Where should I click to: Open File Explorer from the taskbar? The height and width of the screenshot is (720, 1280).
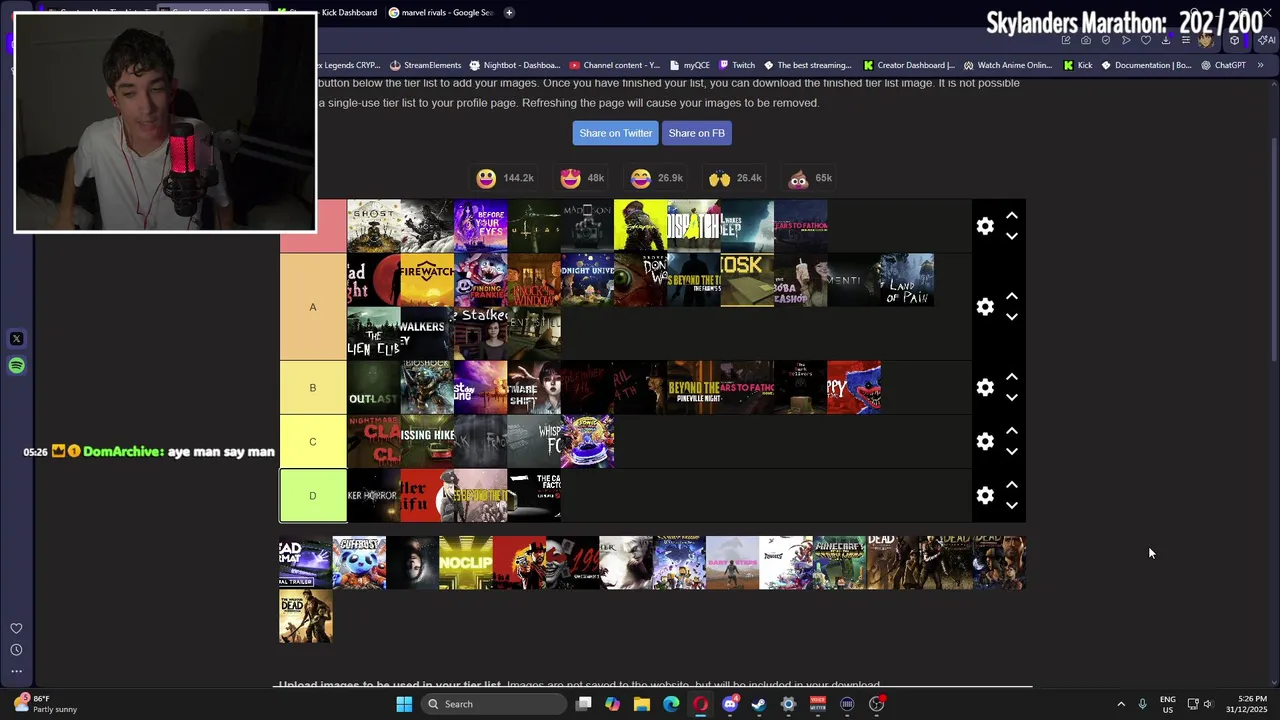click(642, 704)
